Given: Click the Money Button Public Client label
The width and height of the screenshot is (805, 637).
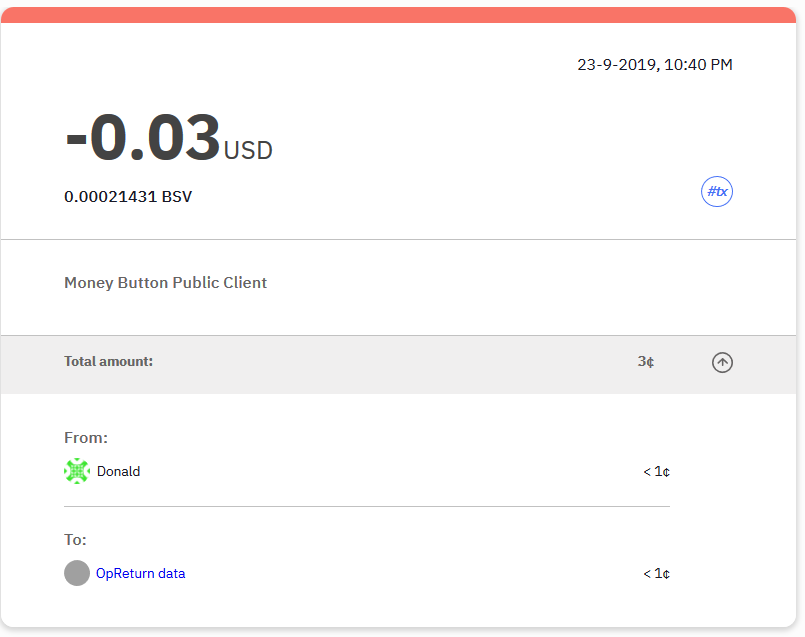Looking at the screenshot, I should [165, 283].
